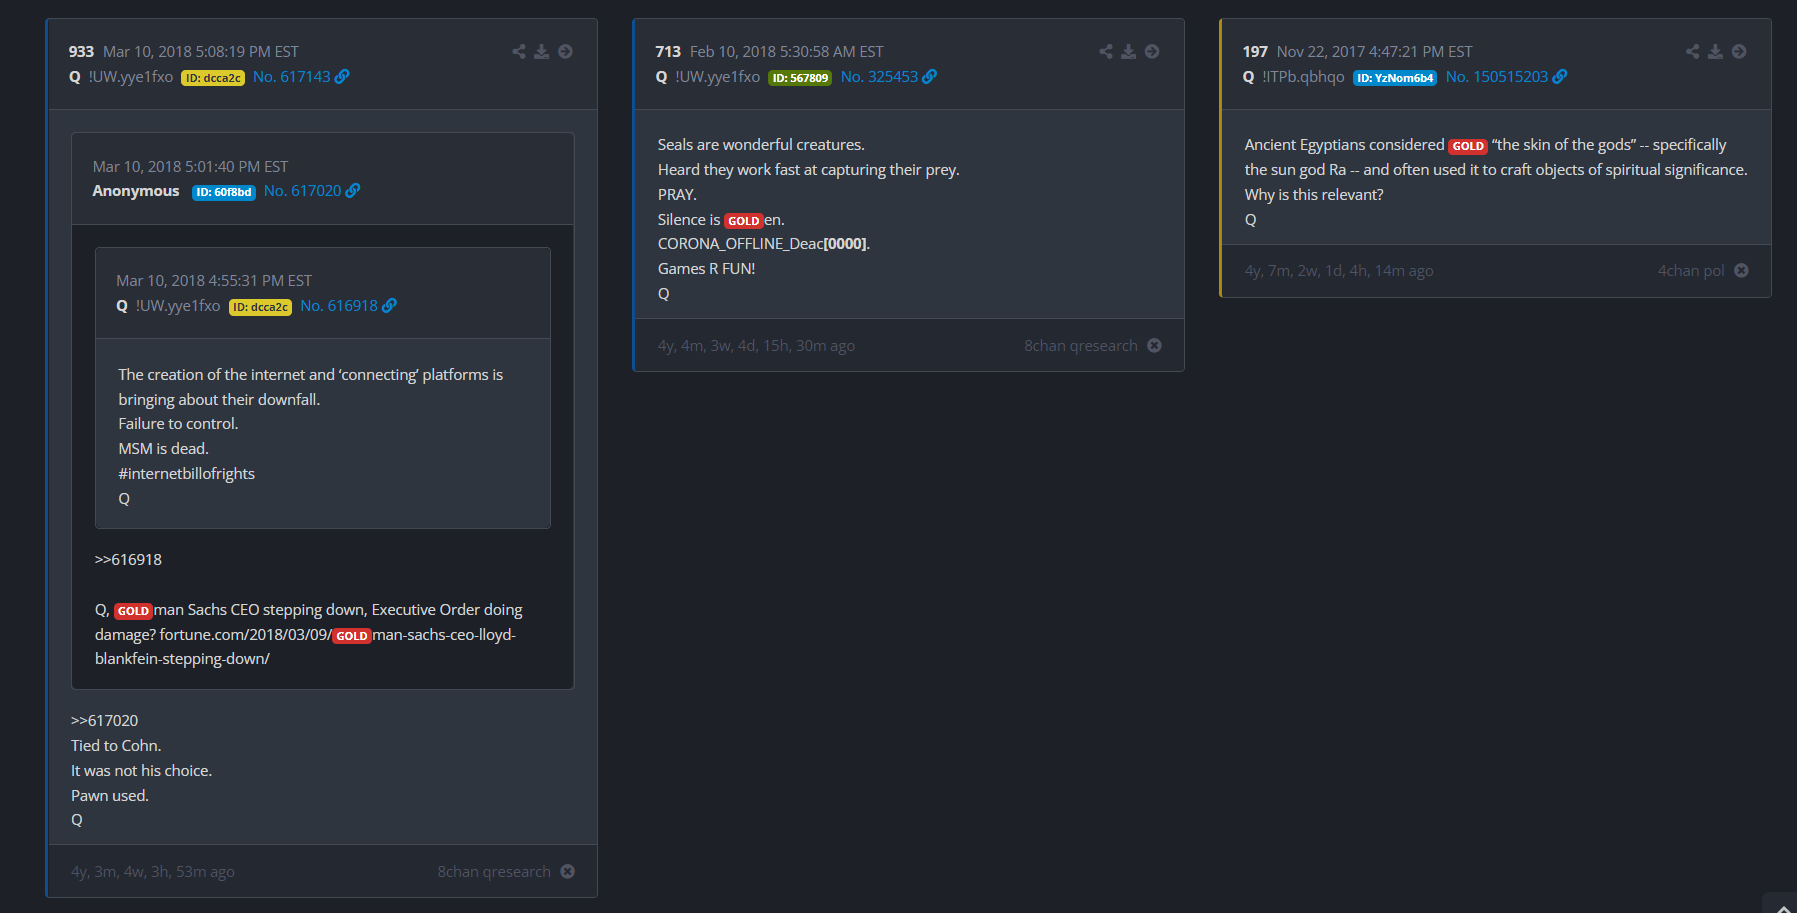The height and width of the screenshot is (913, 1797).
Task: Click the Anonymous author name
Action: pos(136,190)
